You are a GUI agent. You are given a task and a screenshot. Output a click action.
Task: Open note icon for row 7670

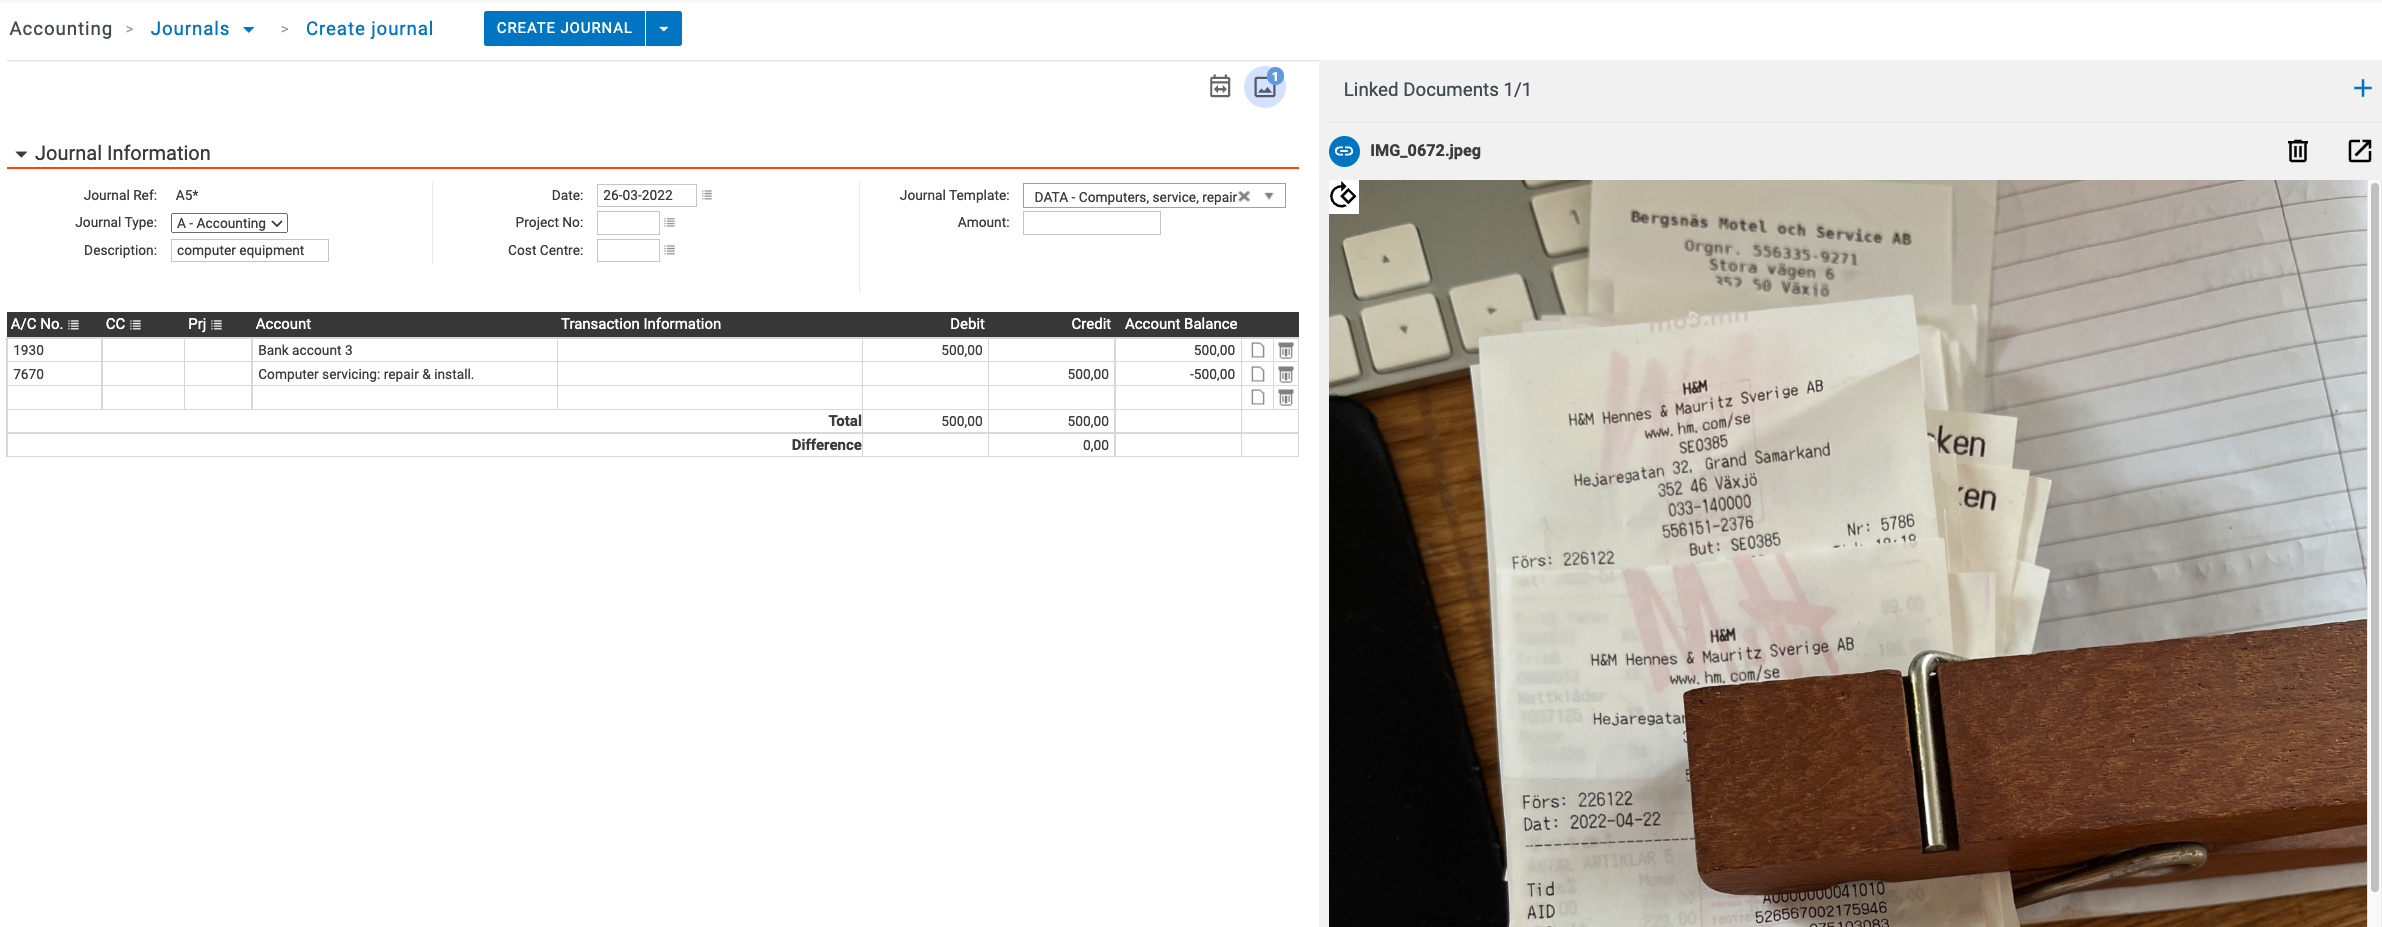tap(1258, 375)
